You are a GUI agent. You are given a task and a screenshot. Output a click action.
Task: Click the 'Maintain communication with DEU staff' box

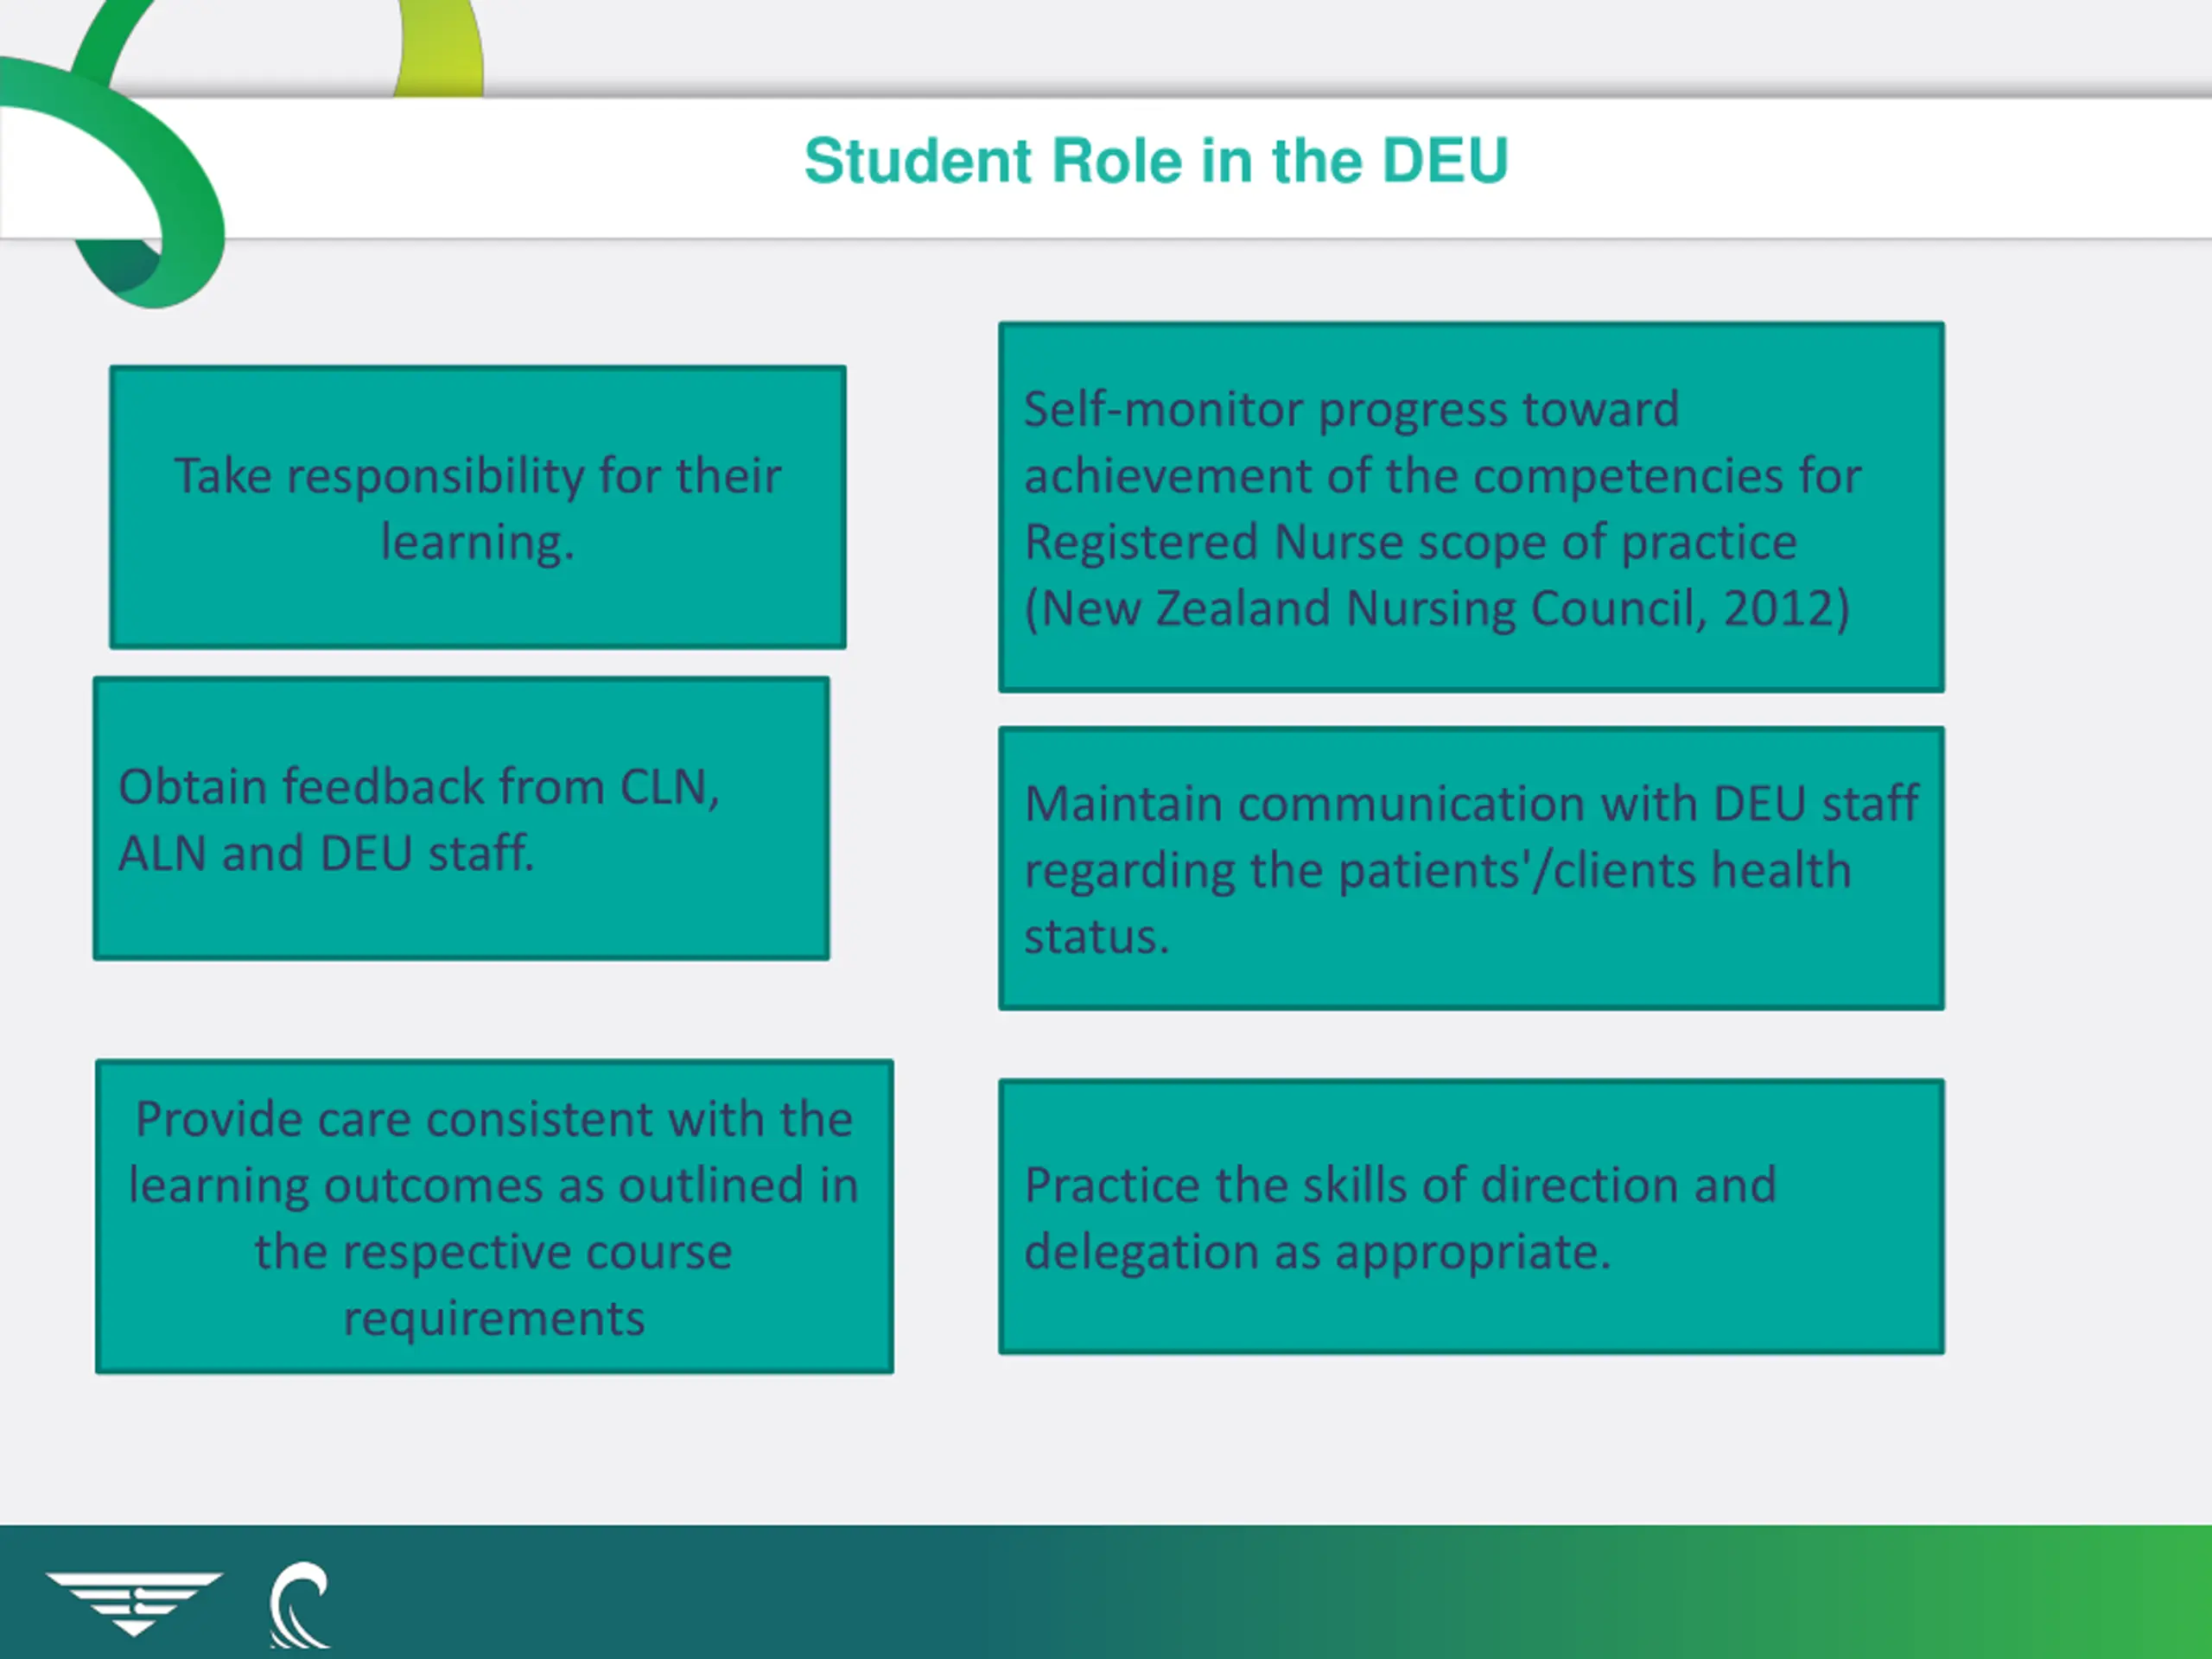tap(1471, 868)
